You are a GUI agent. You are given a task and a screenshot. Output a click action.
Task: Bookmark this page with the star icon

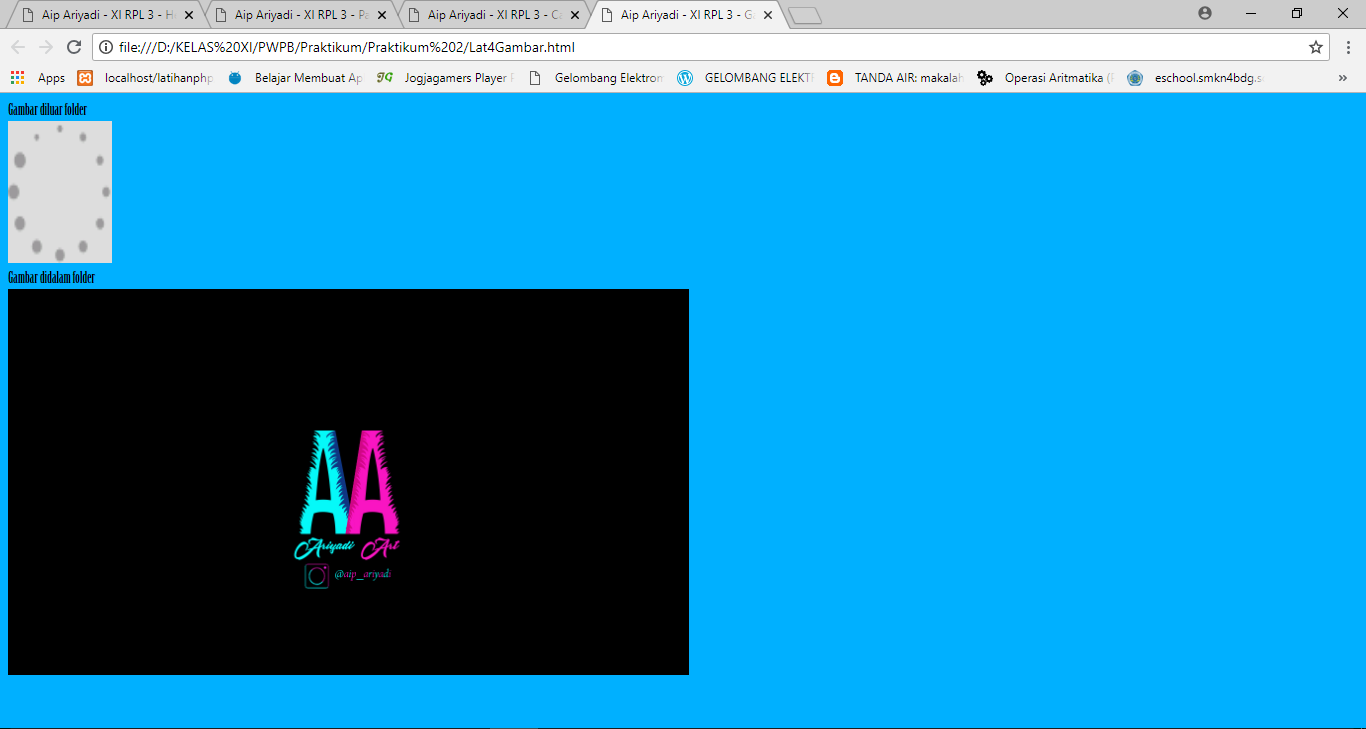[1316, 47]
